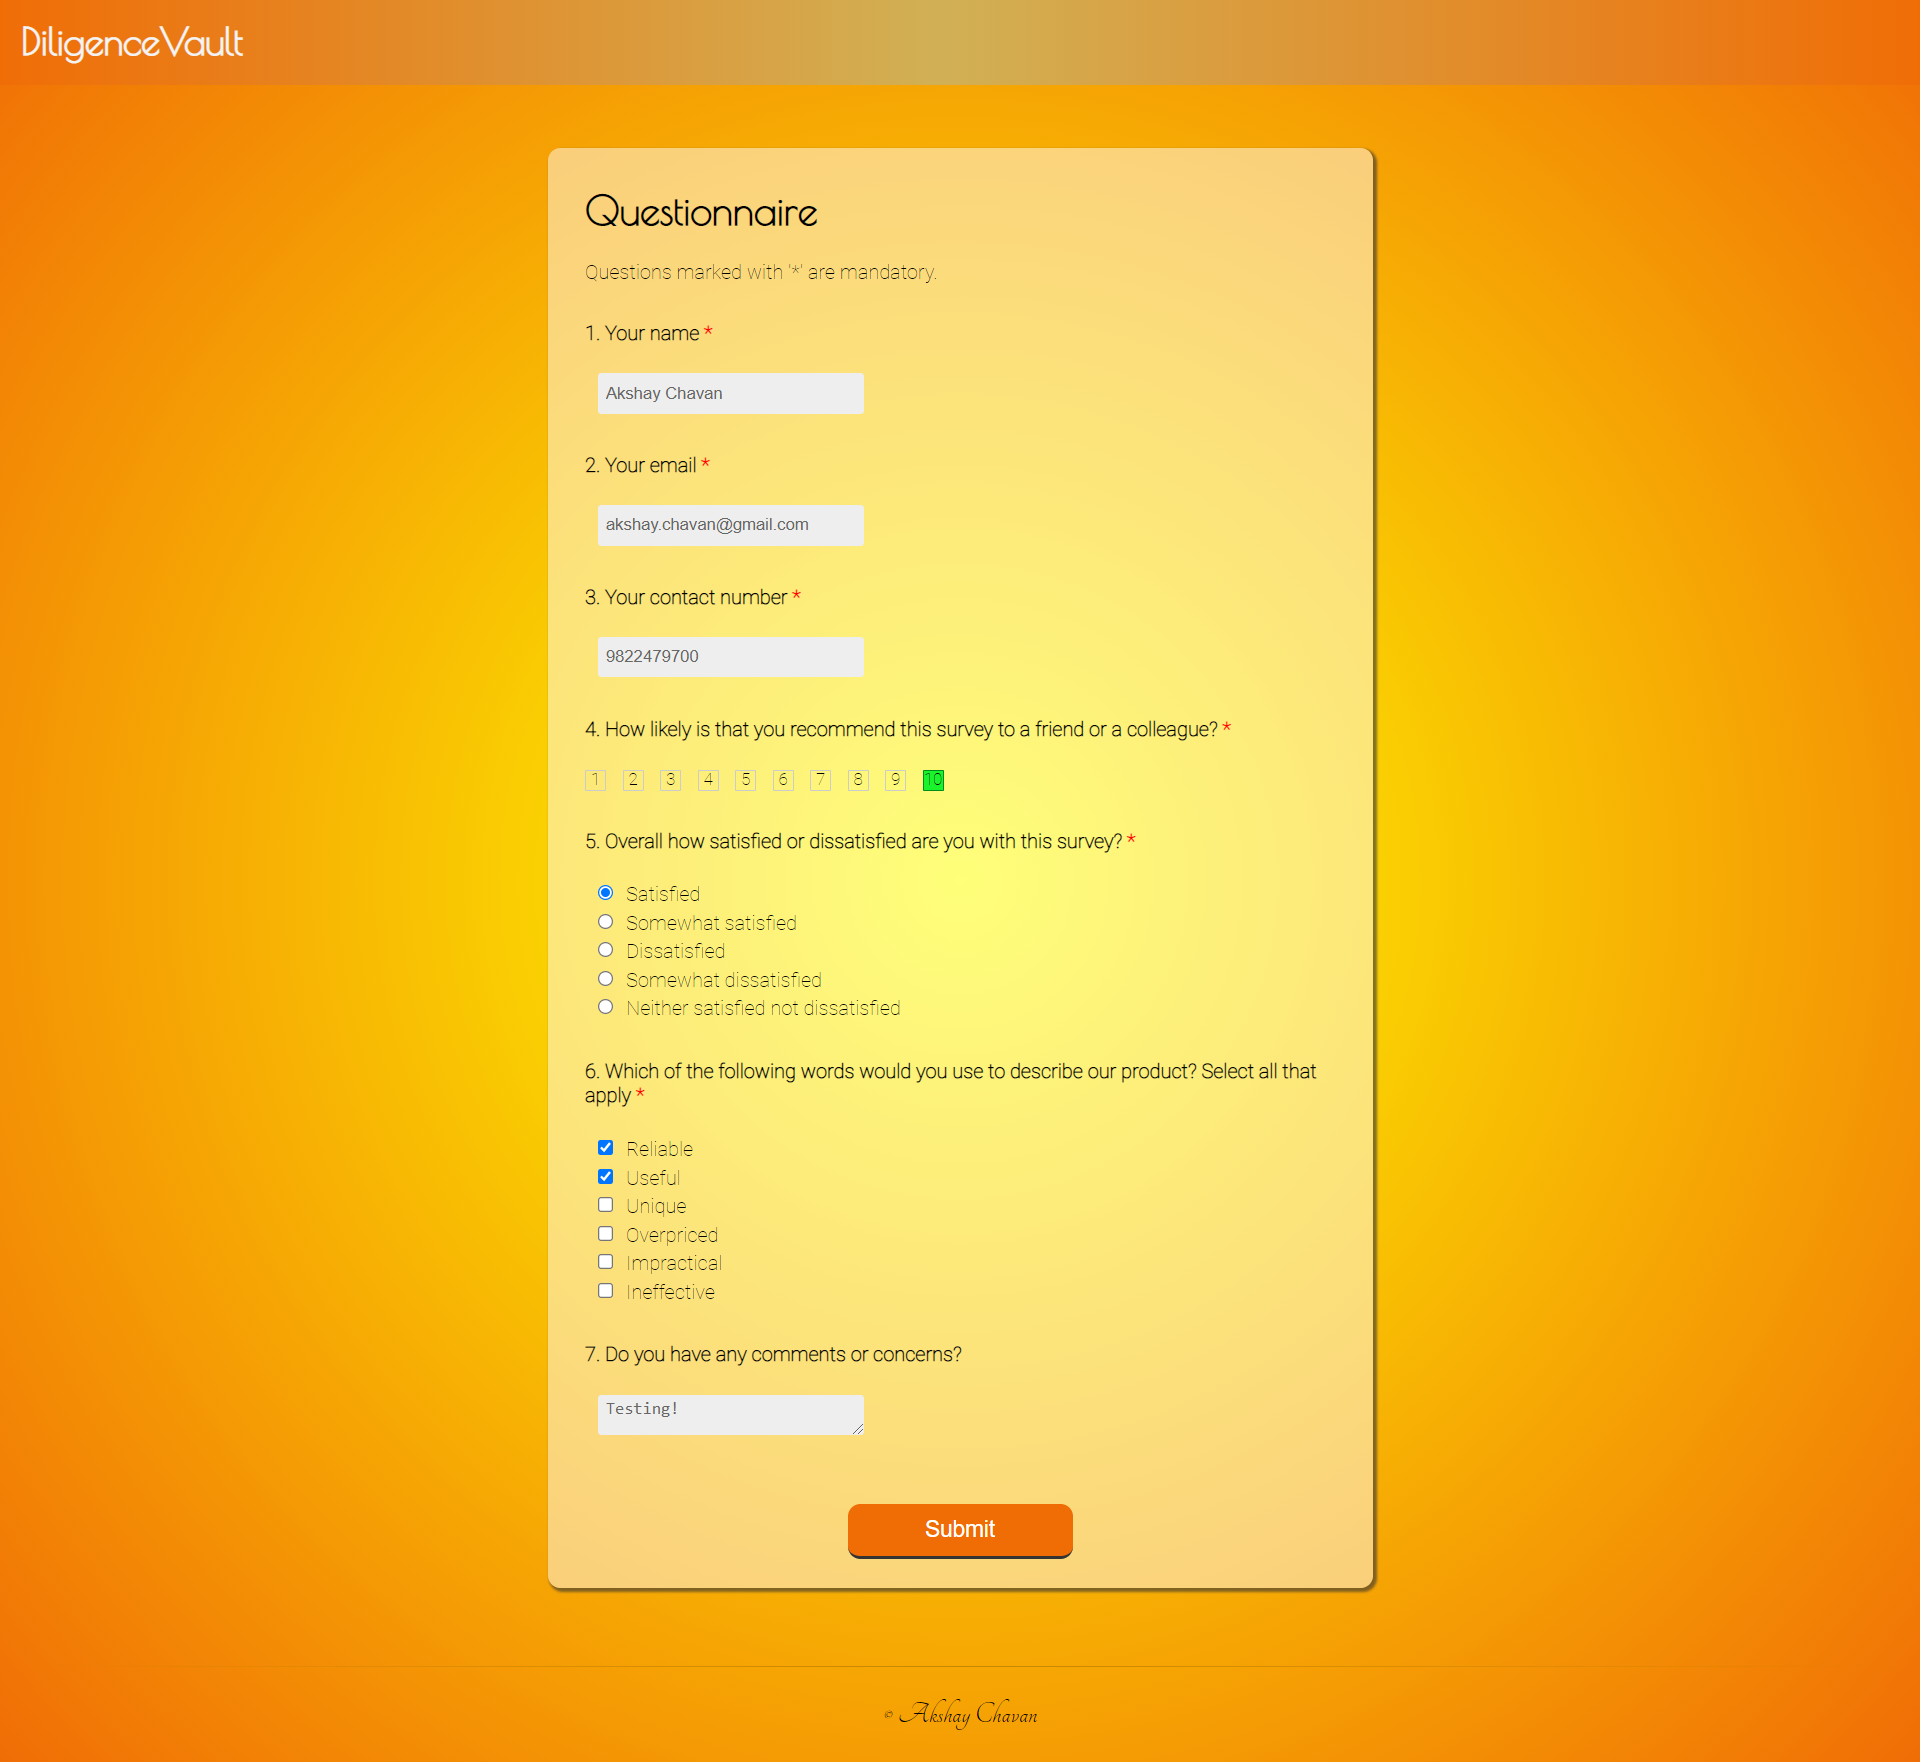Image resolution: width=1920 pixels, height=1762 pixels.
Task: Enable the Overpriced checkbox
Action: click(605, 1234)
